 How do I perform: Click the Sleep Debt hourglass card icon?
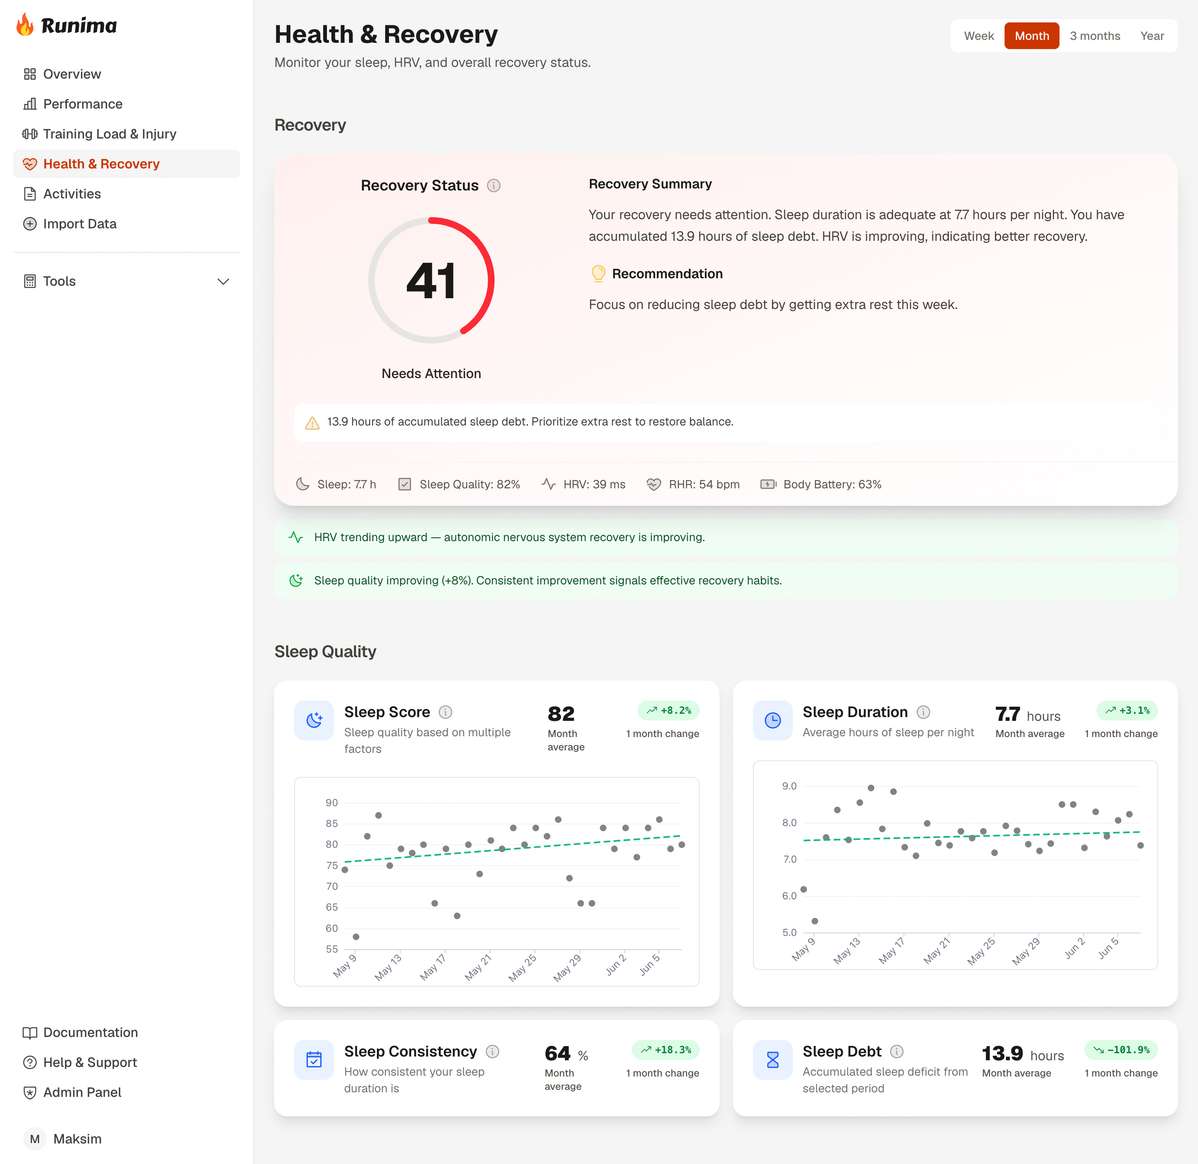coord(772,1060)
